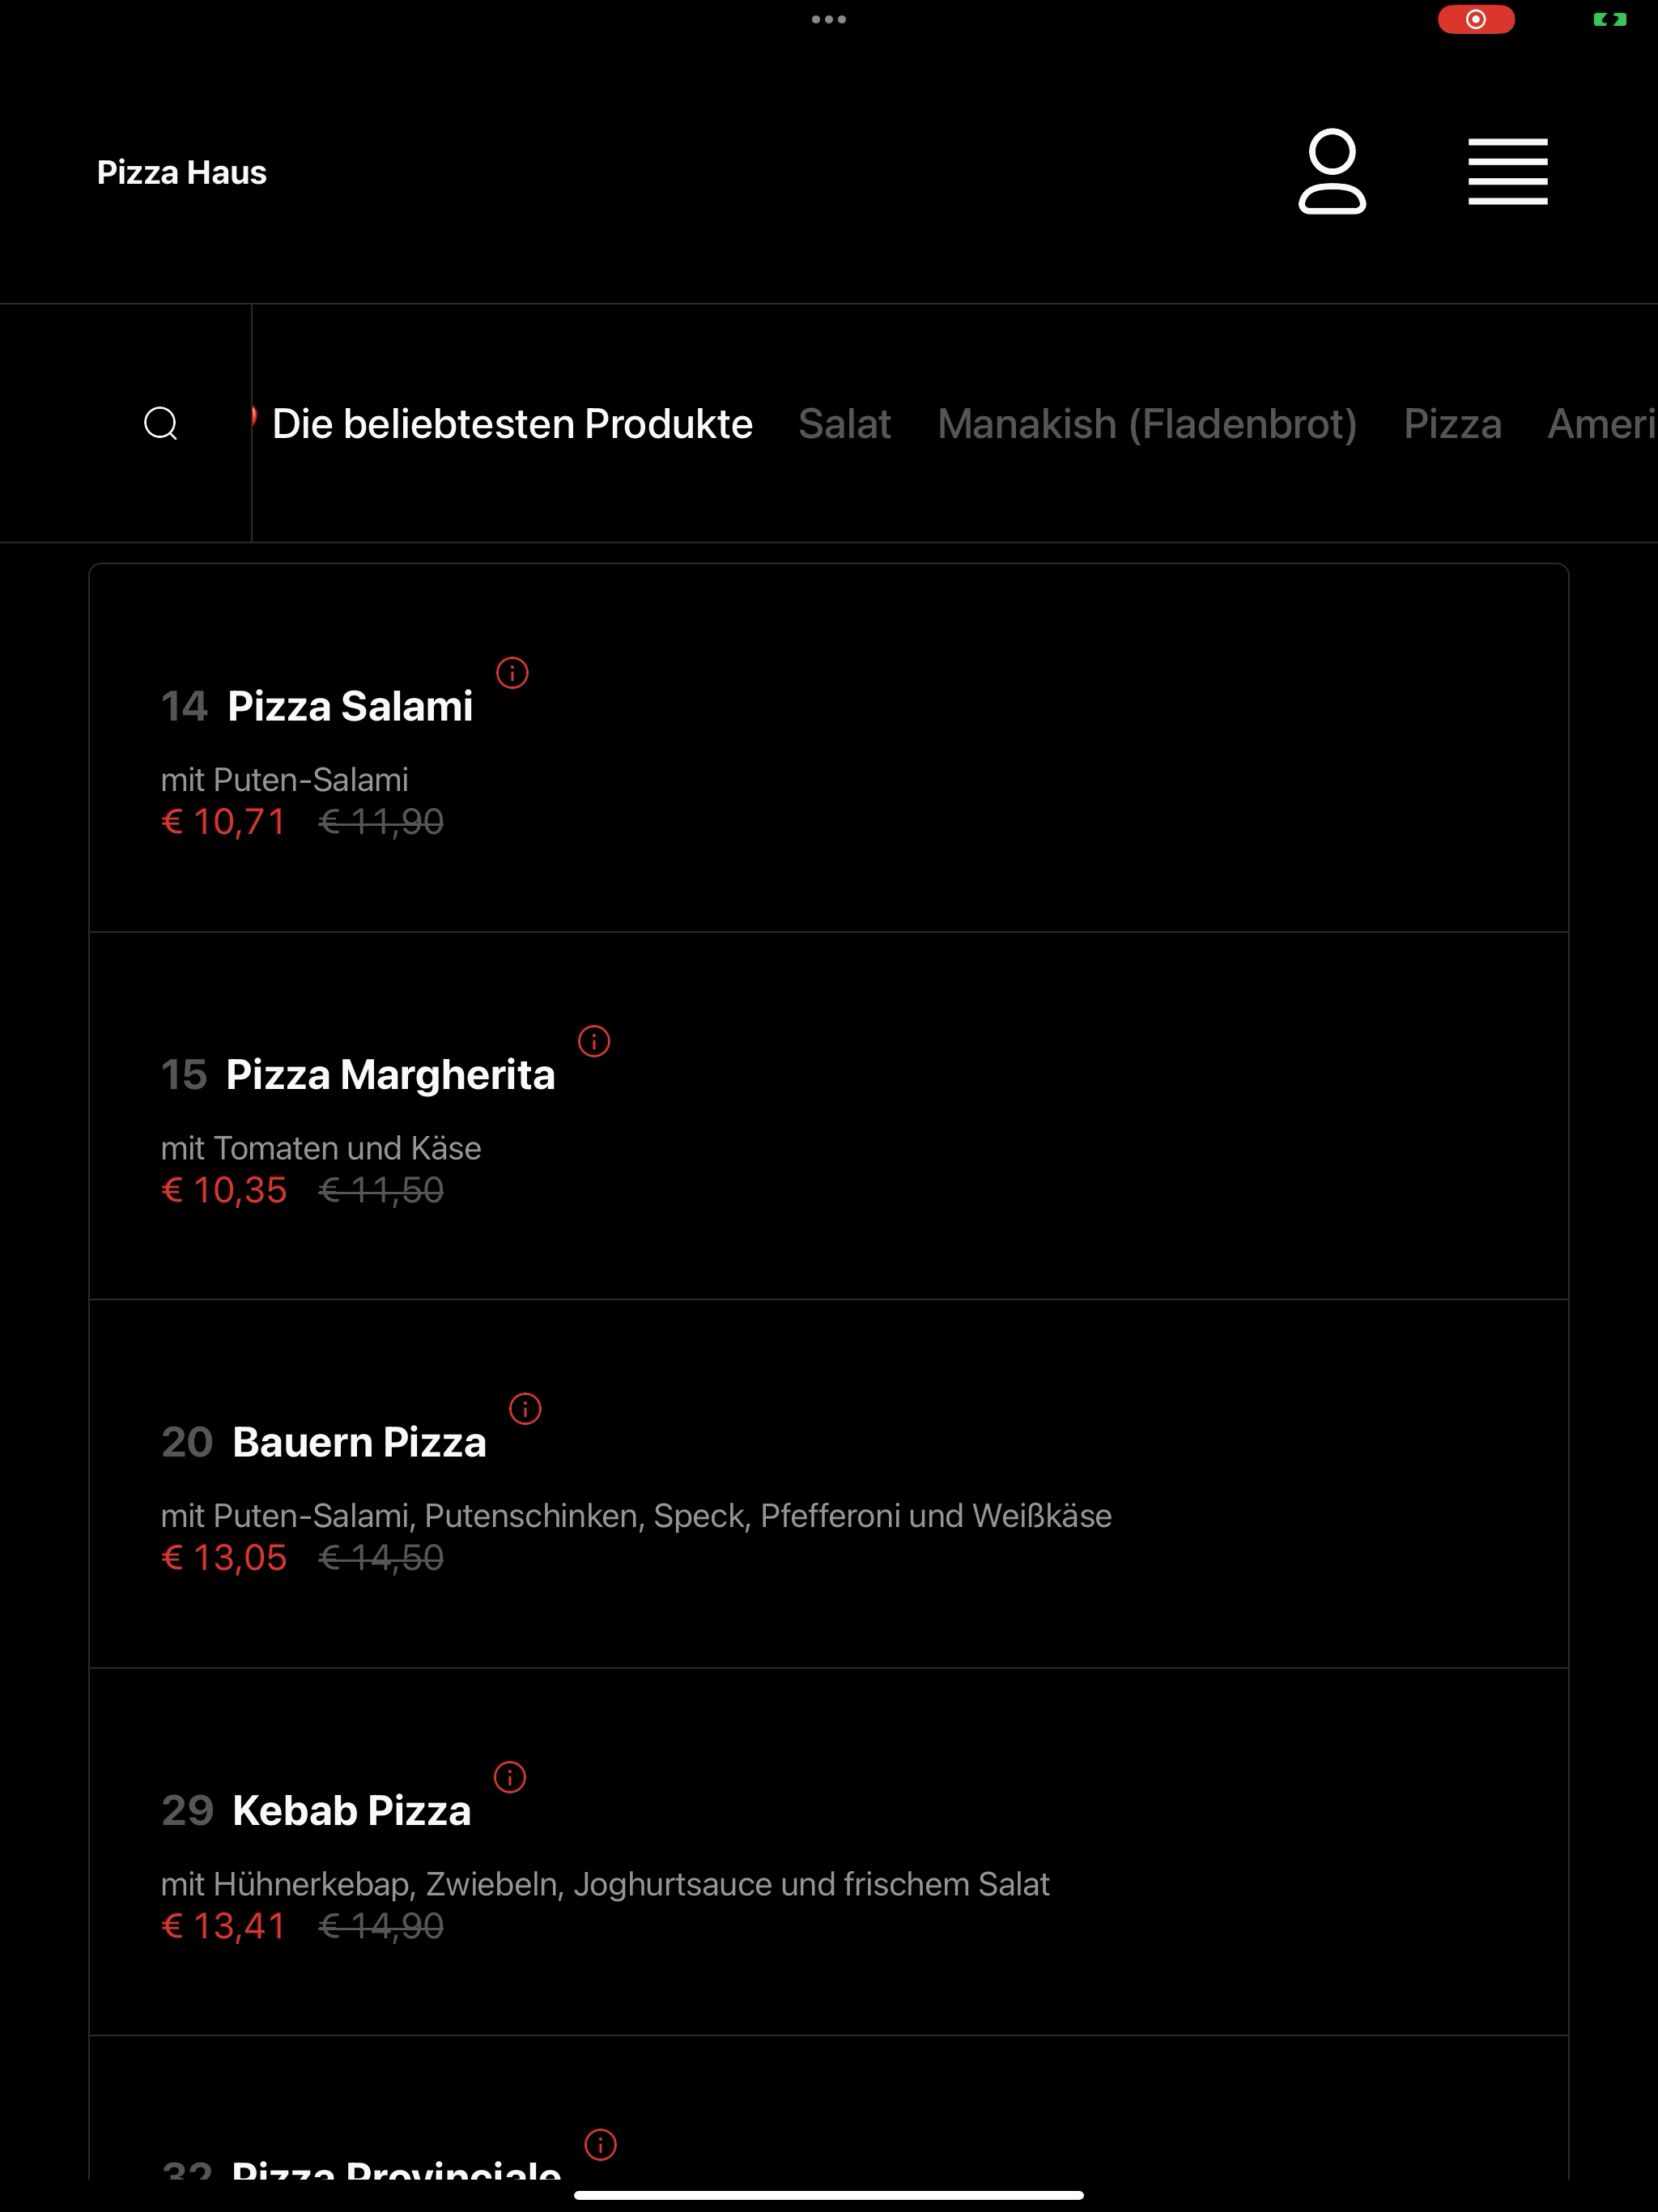1658x2212 pixels.
Task: Show info for Pizza Margherita
Action: click(x=594, y=1041)
